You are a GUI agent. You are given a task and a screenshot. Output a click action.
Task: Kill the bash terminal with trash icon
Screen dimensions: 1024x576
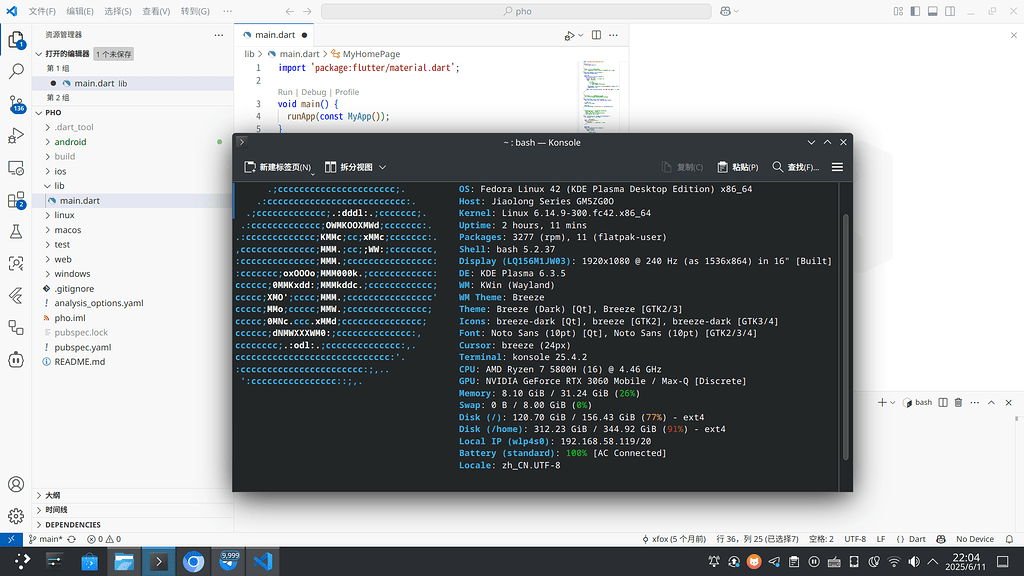pyautogui.click(x=958, y=402)
